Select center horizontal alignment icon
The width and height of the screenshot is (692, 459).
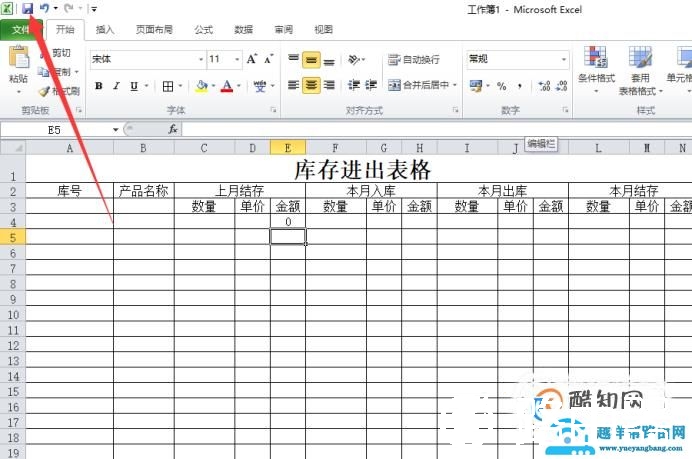(311, 85)
